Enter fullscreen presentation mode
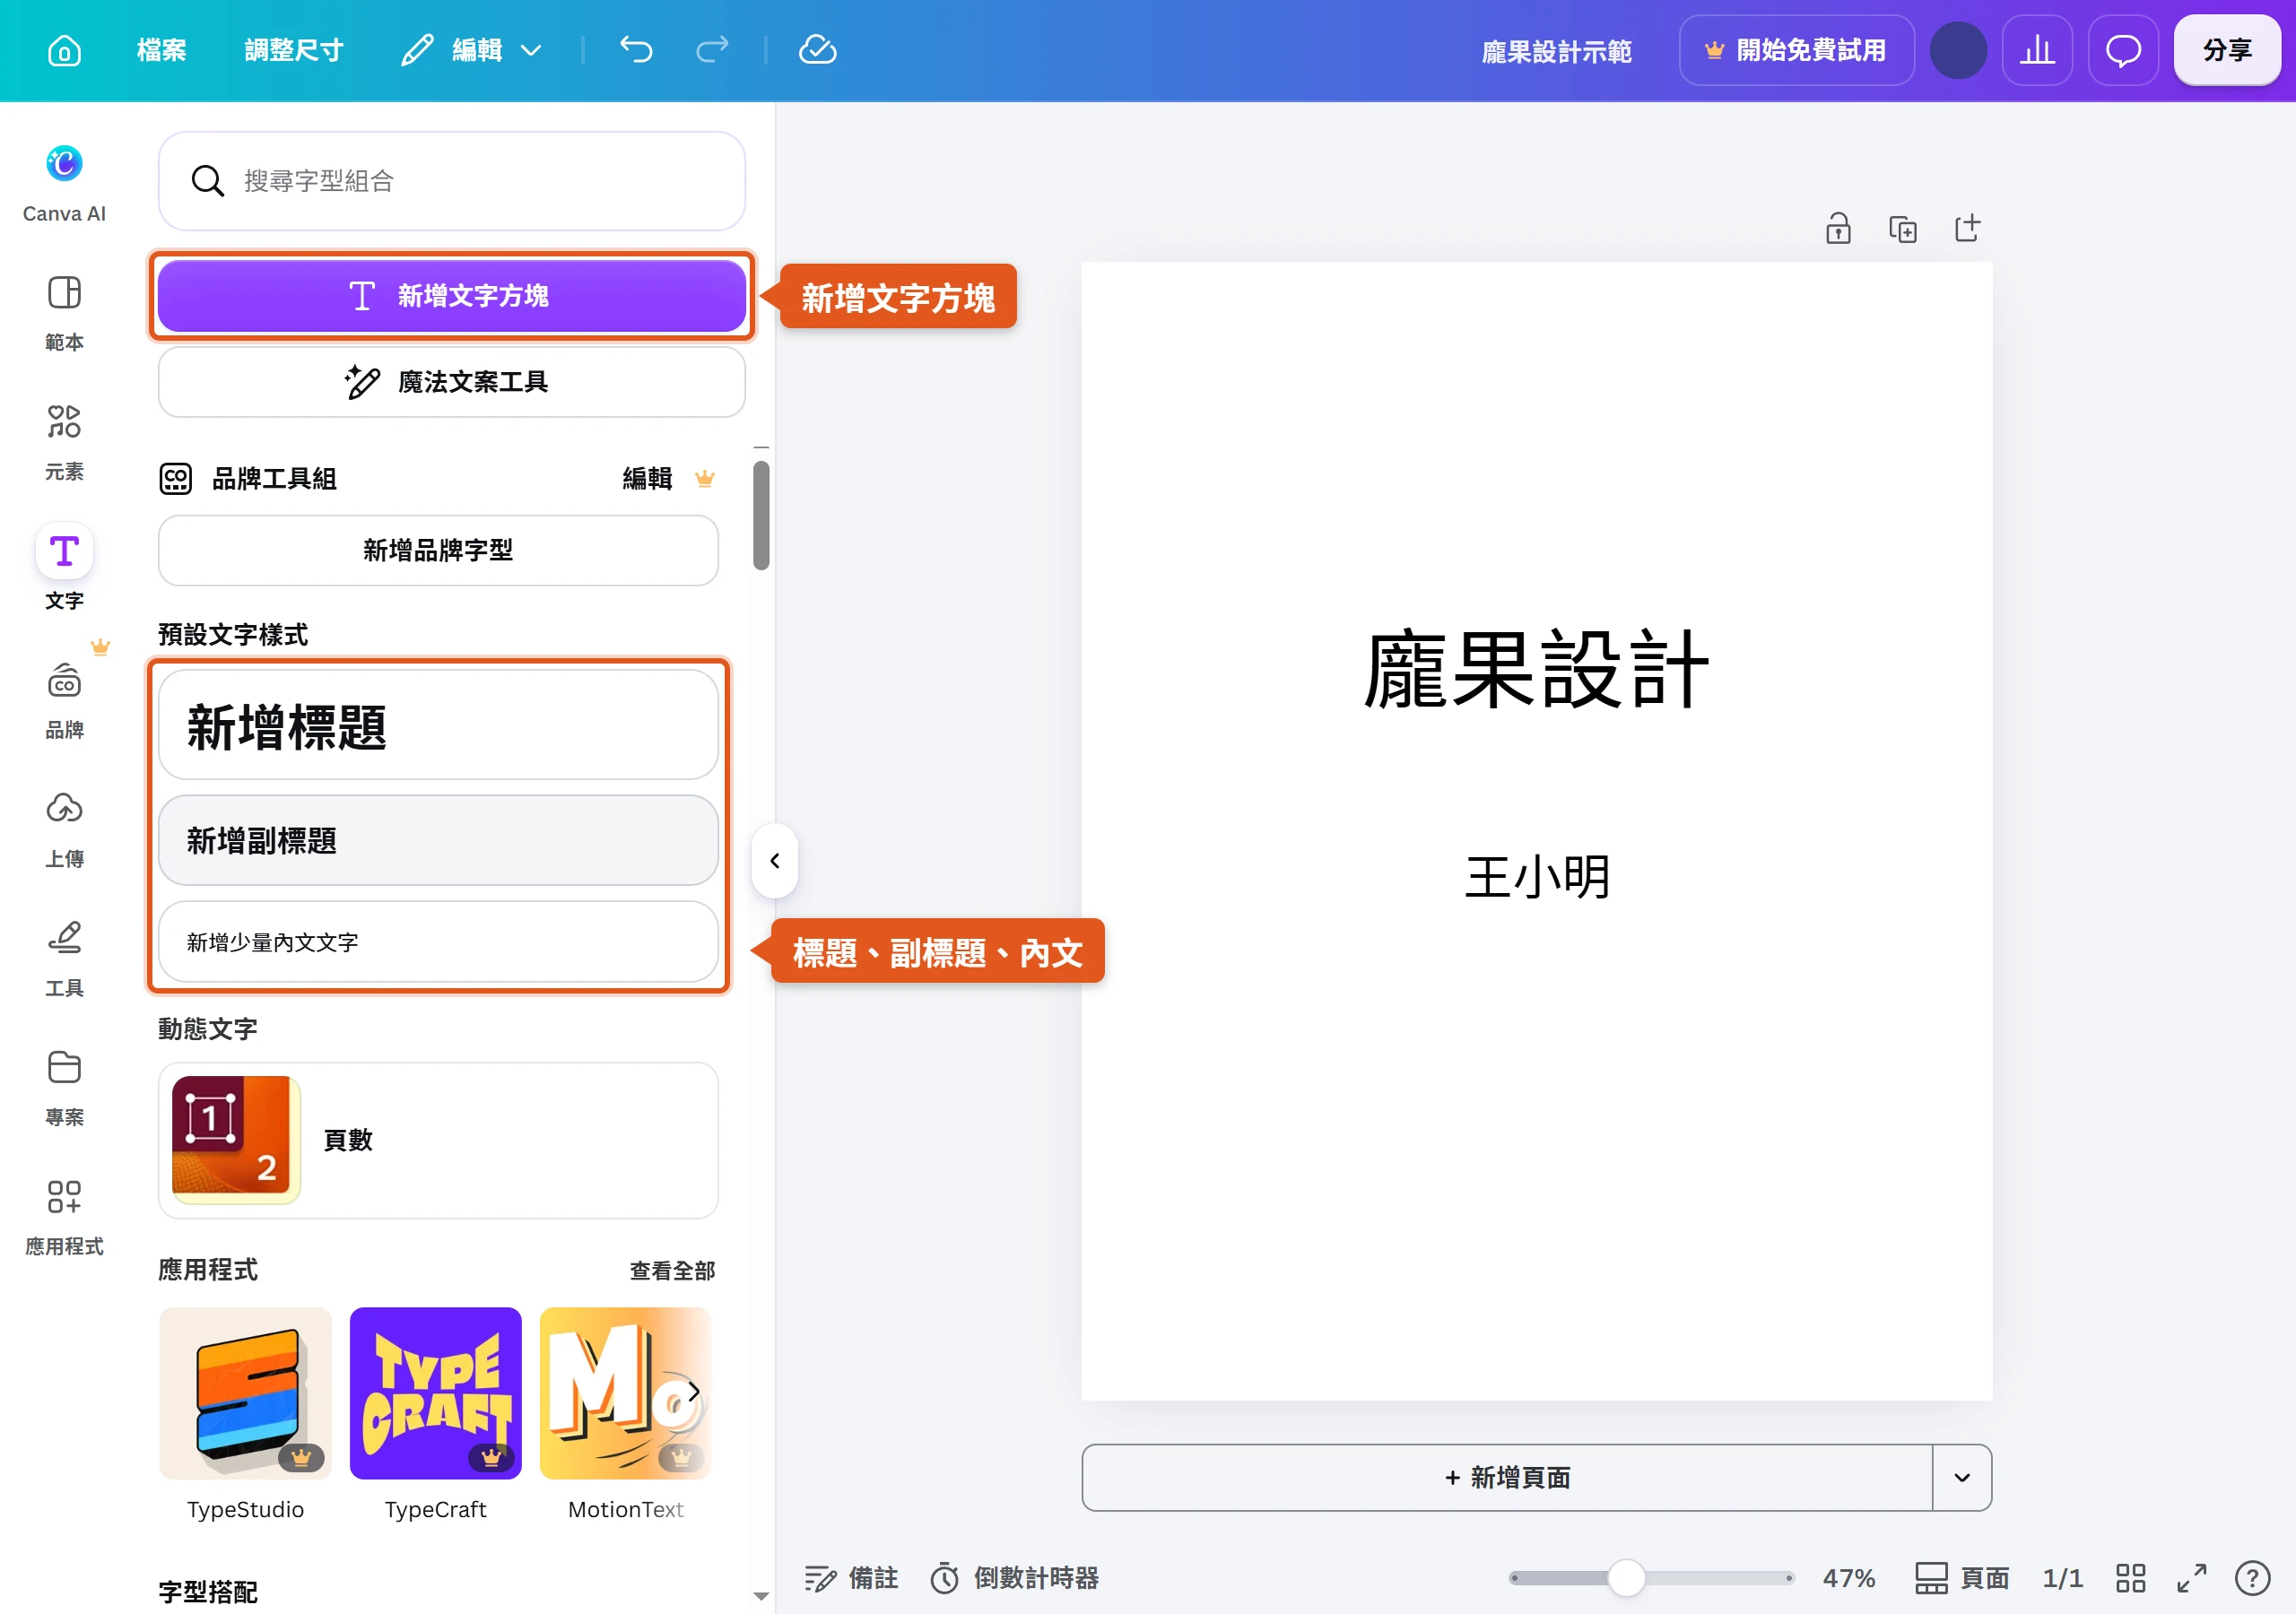The image size is (2296, 1614). (x=2191, y=1578)
